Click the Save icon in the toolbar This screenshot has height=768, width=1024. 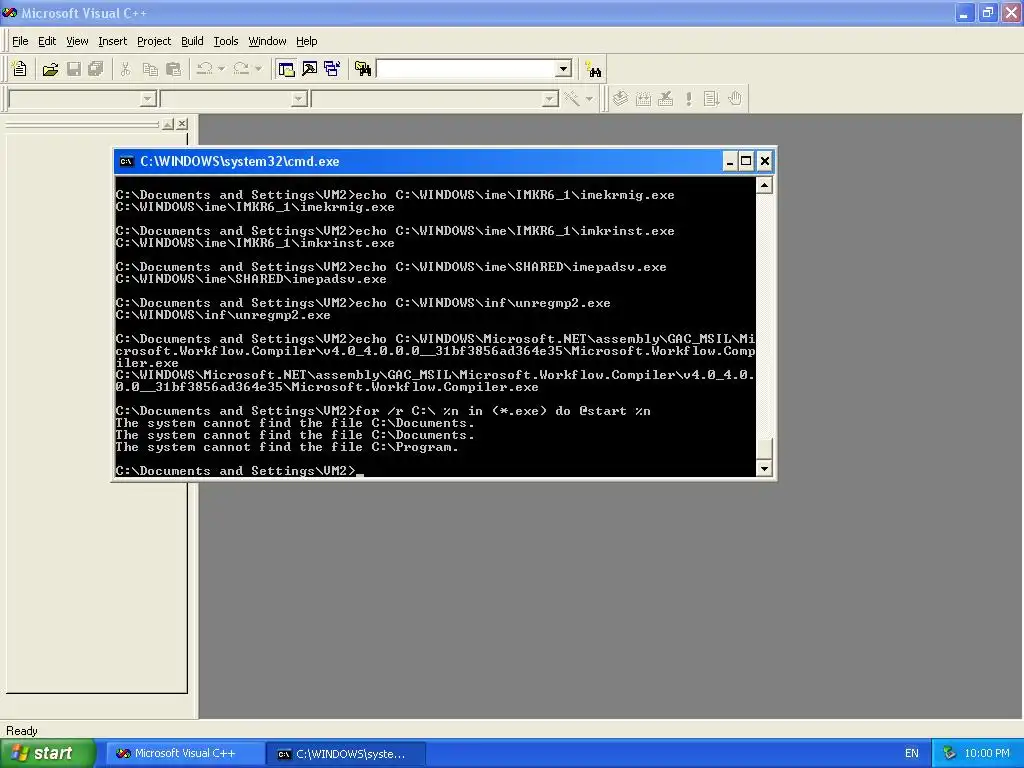(x=74, y=69)
